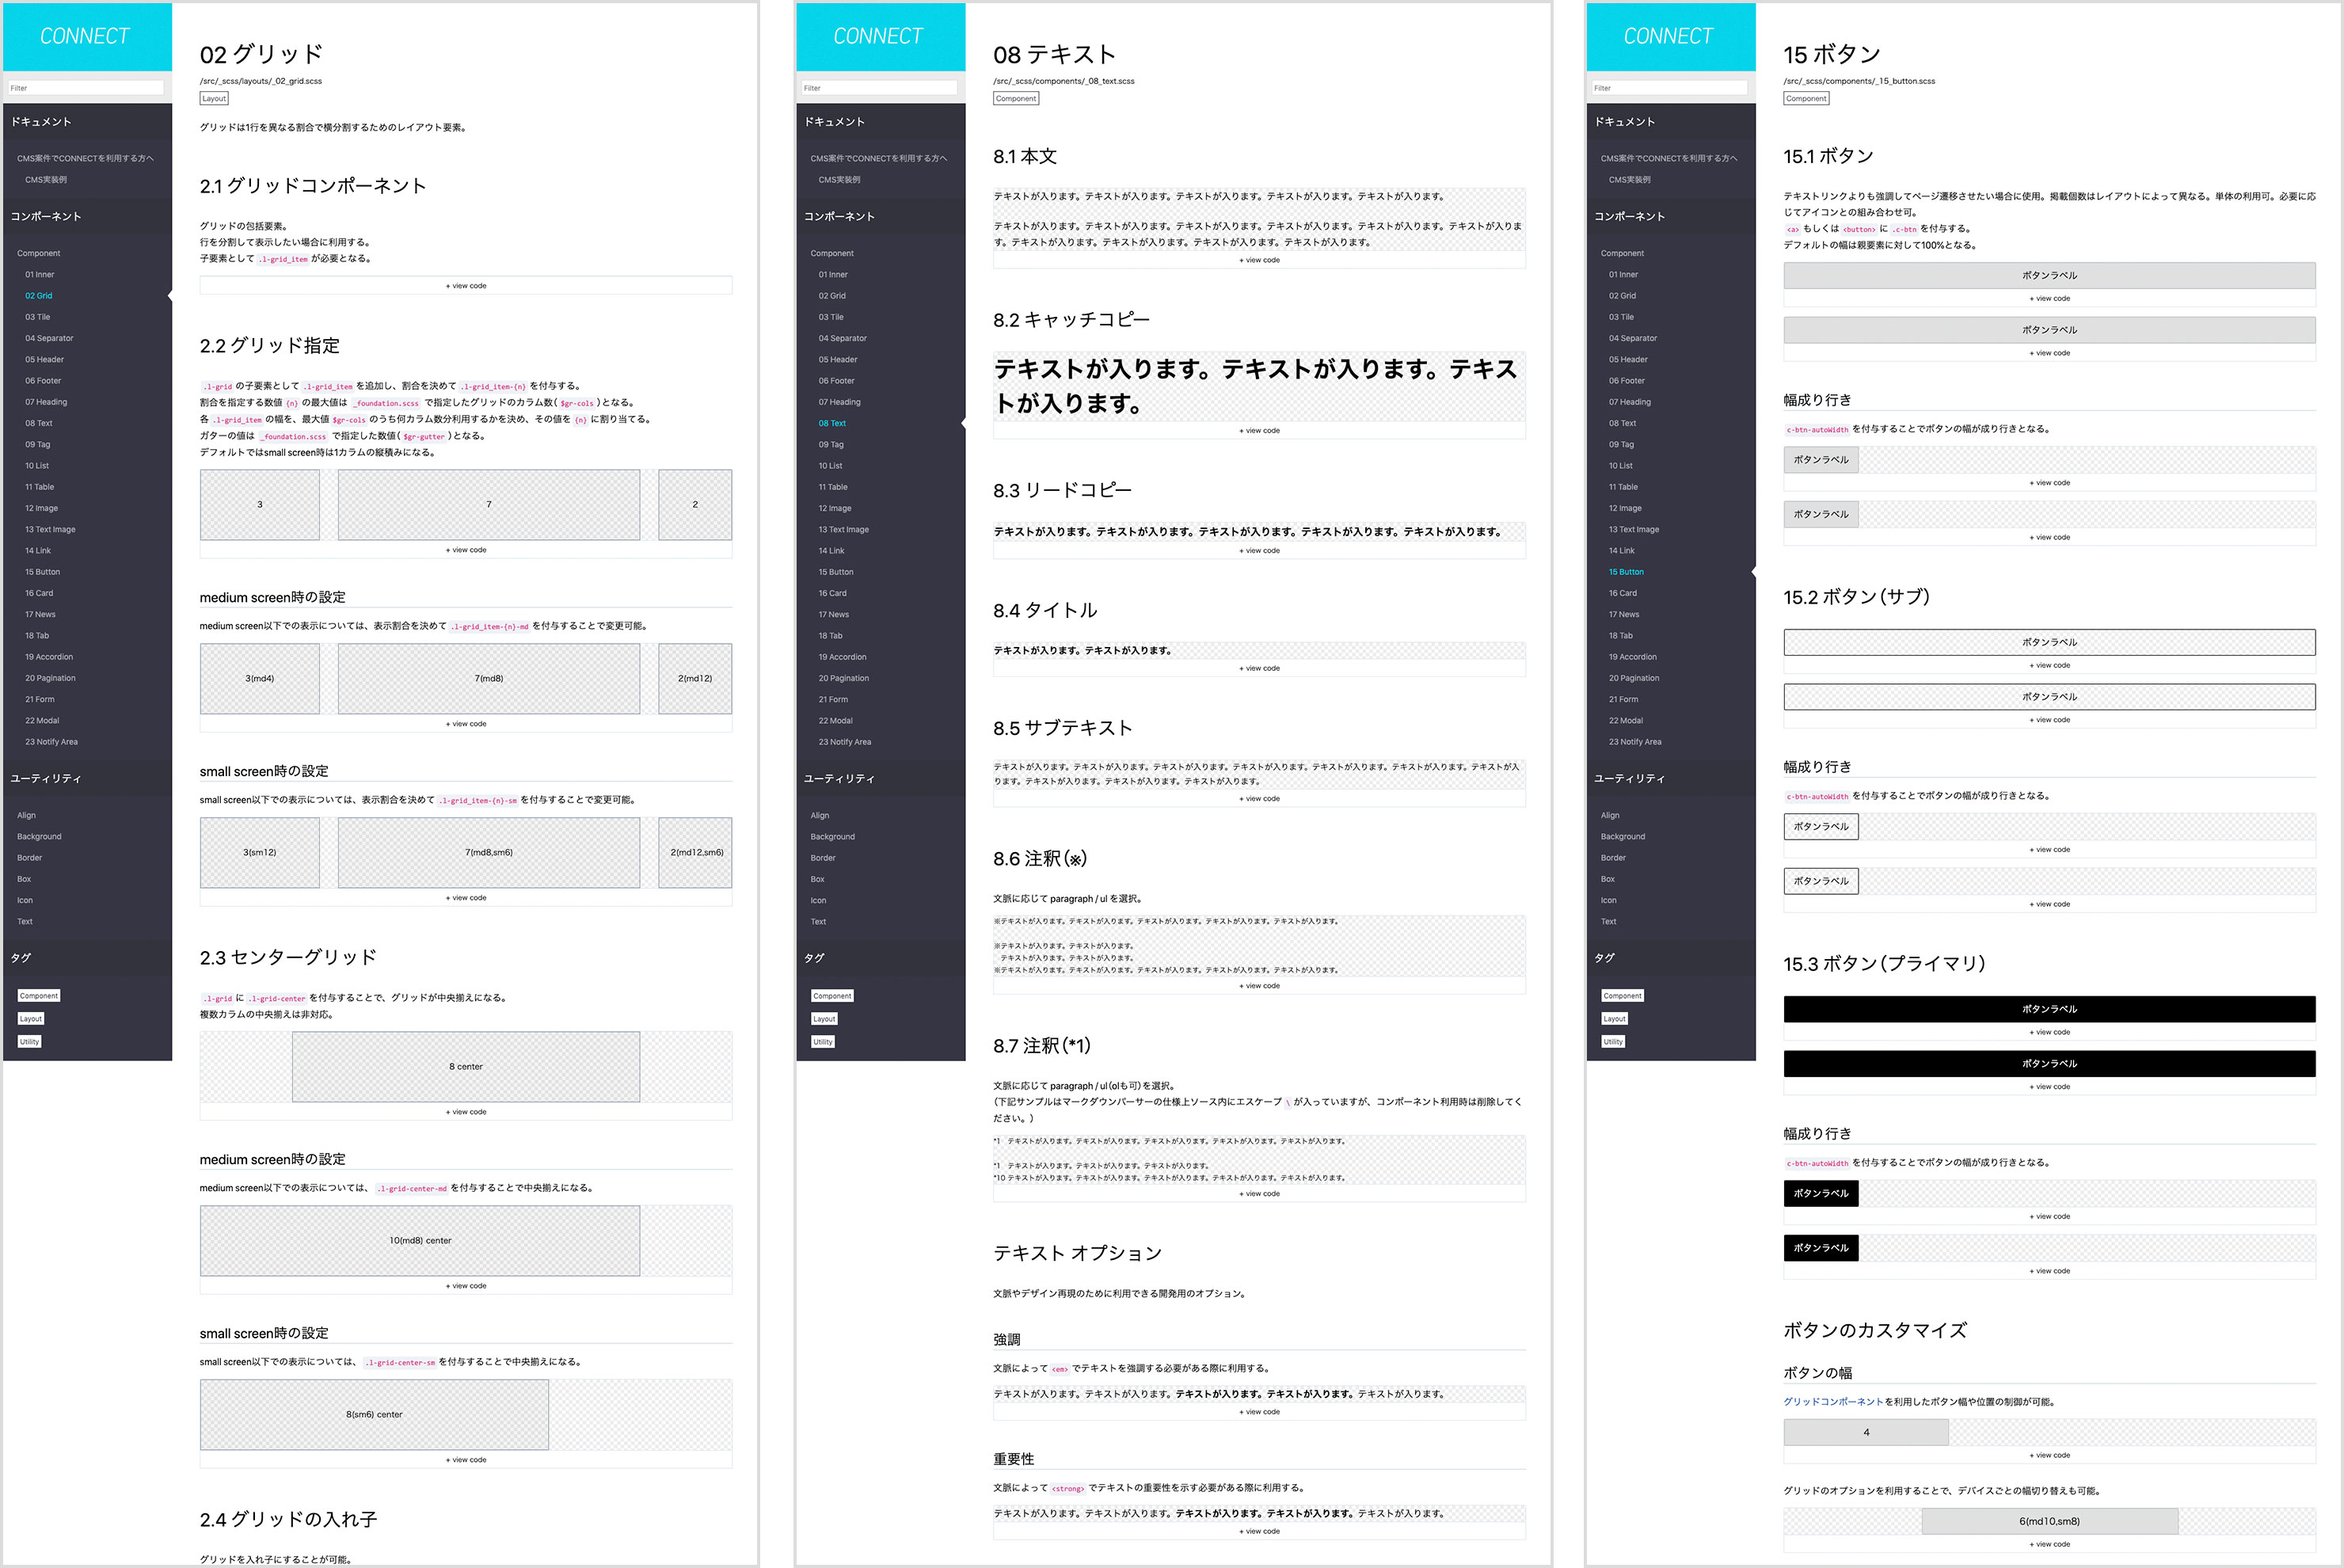The width and height of the screenshot is (2344, 1568).
Task: Follow the blue グリッドコンポーネント link
Action: [1833, 1402]
